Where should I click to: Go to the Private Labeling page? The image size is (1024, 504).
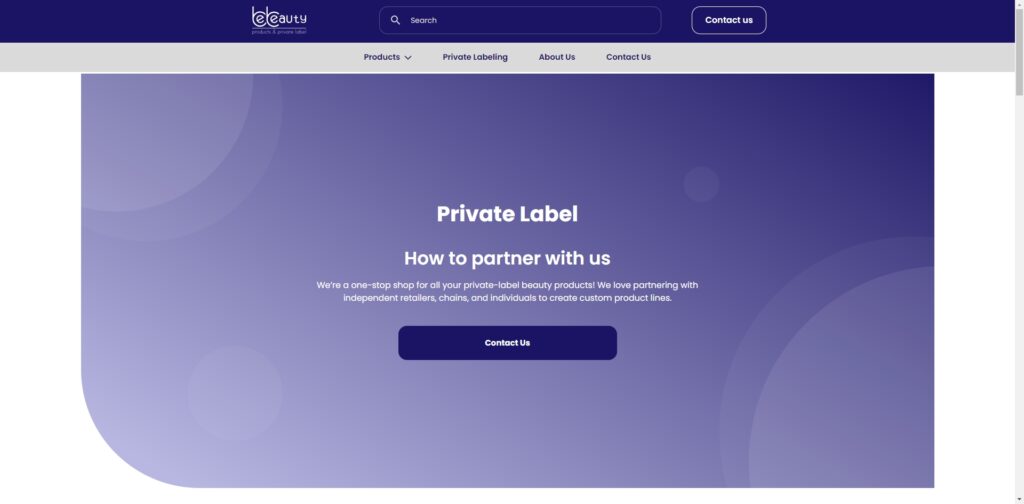point(475,57)
